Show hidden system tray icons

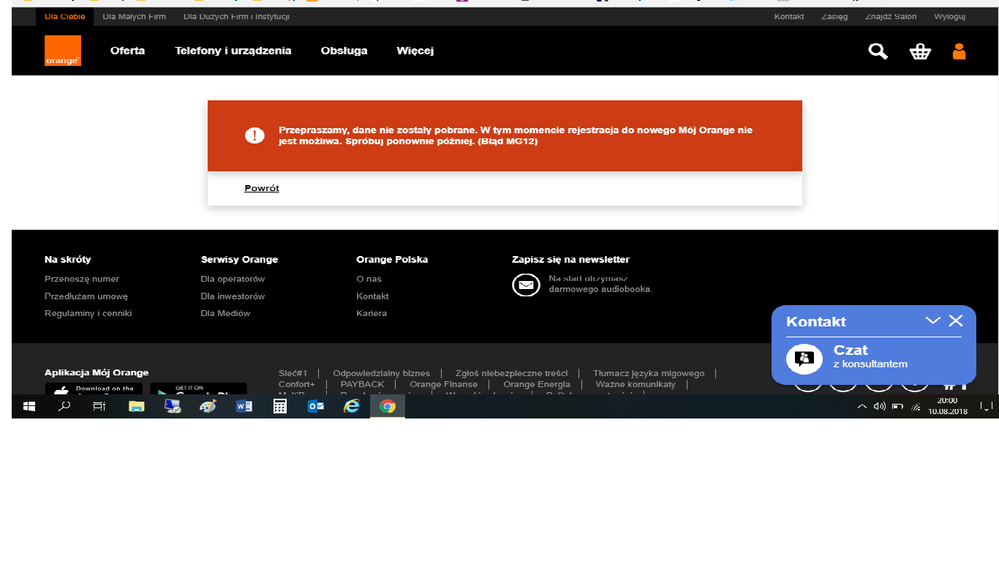pos(862,407)
